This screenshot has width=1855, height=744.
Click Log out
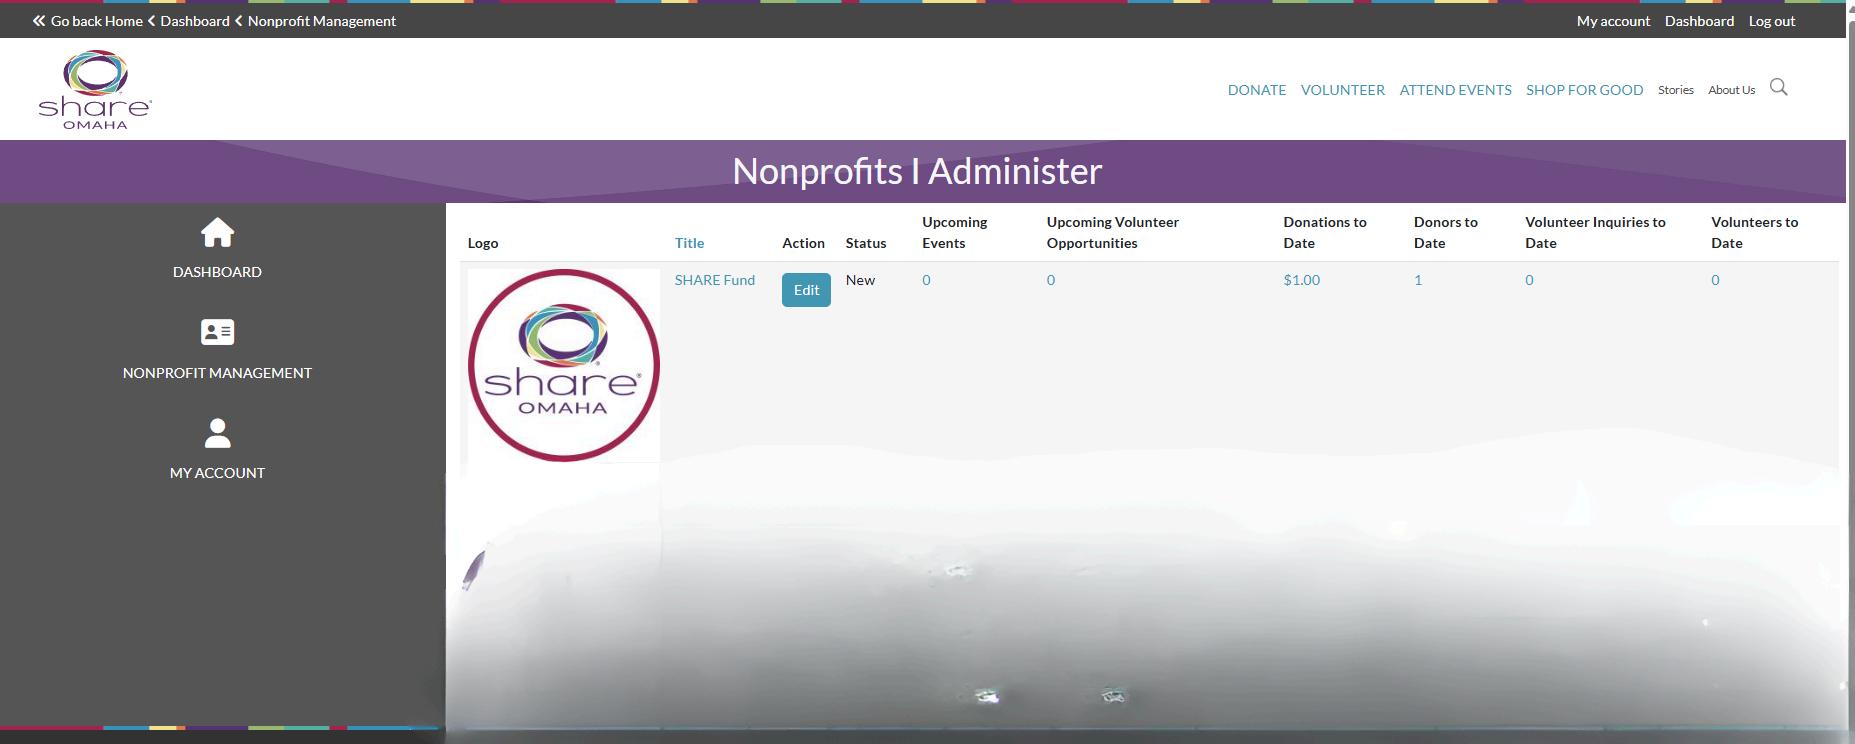1772,21
